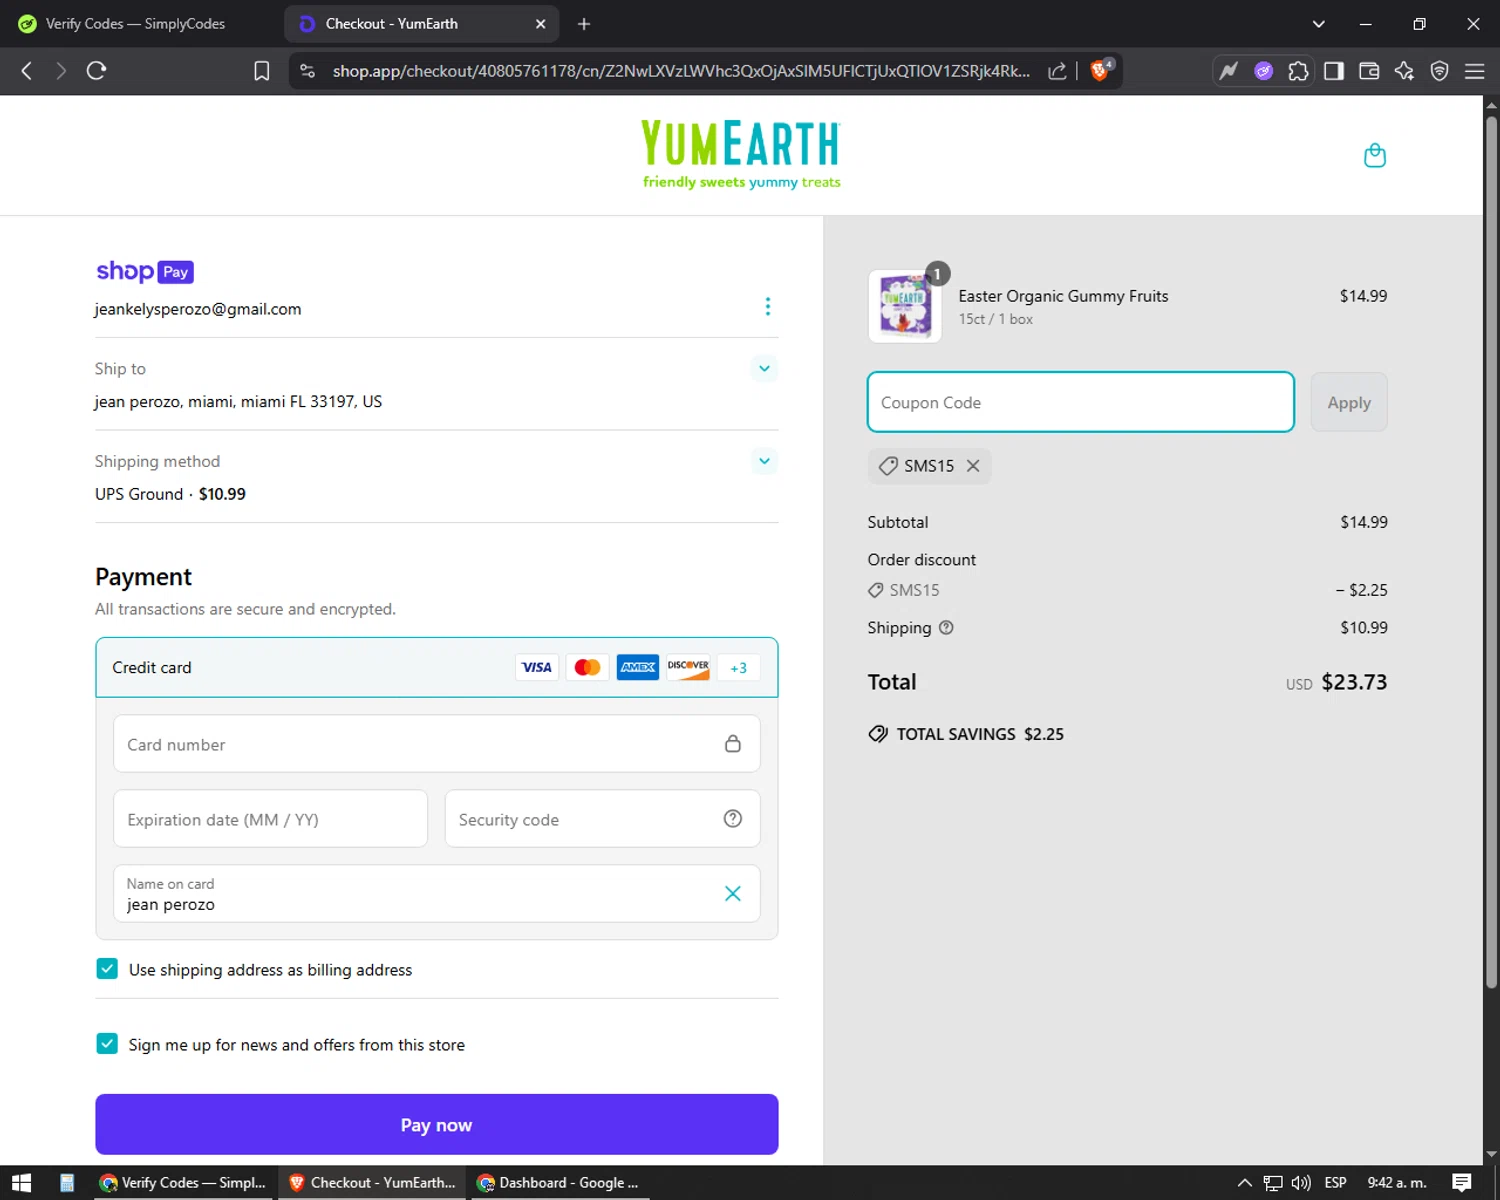Image resolution: width=1500 pixels, height=1200 pixels.
Task: Switch the ESP keyboard language
Action: coord(1335,1182)
